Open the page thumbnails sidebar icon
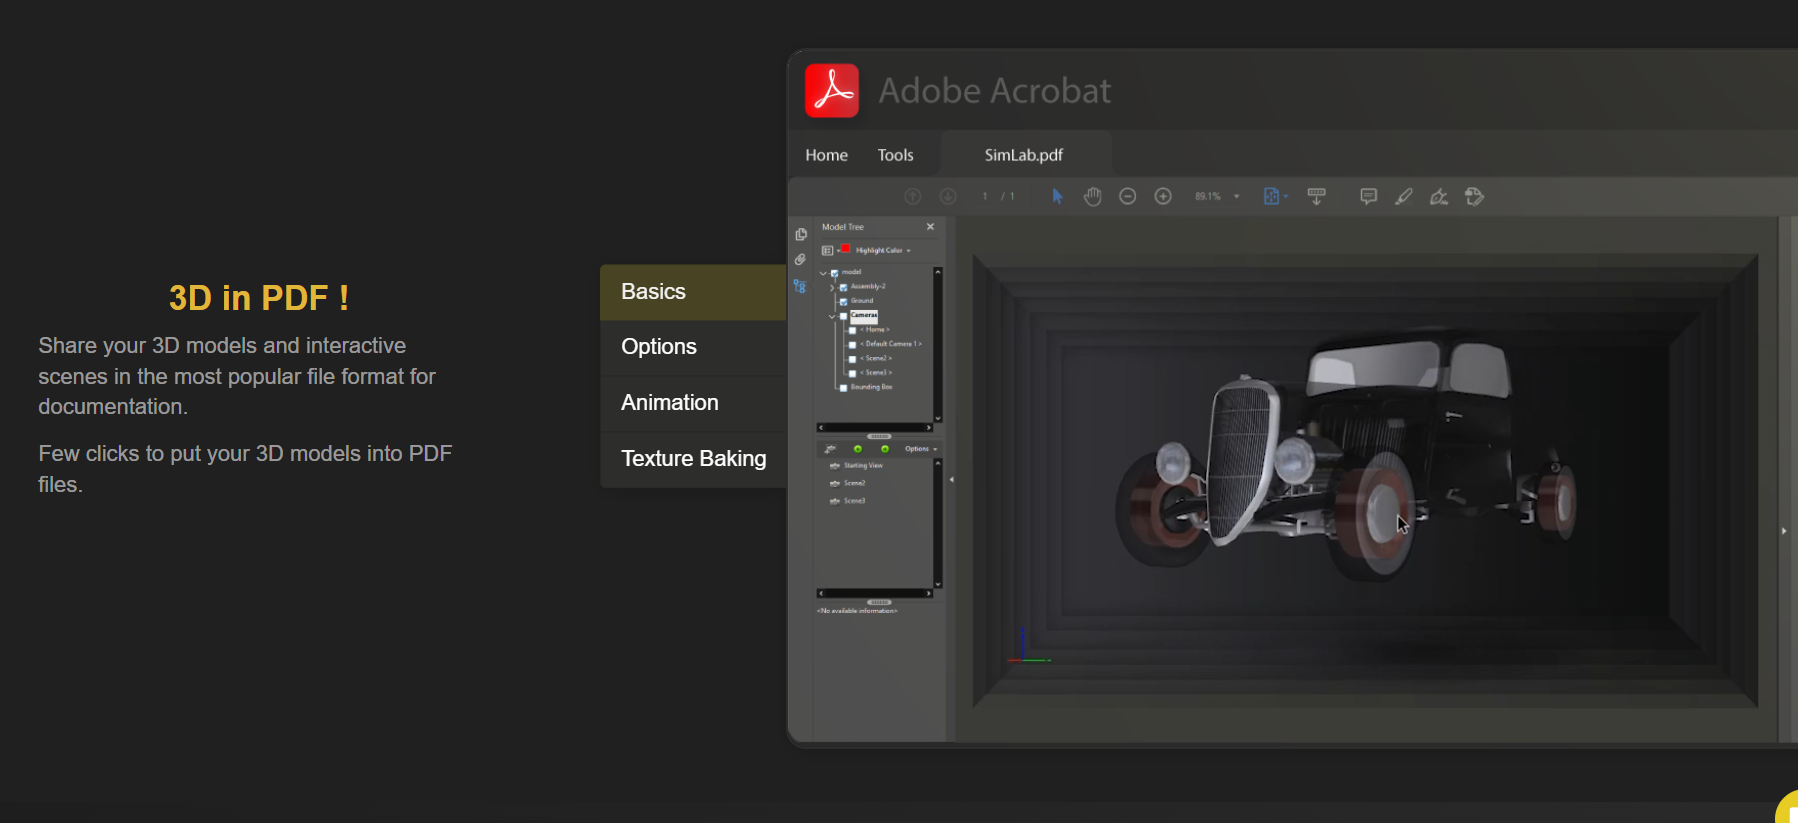This screenshot has width=1798, height=823. coord(801,235)
